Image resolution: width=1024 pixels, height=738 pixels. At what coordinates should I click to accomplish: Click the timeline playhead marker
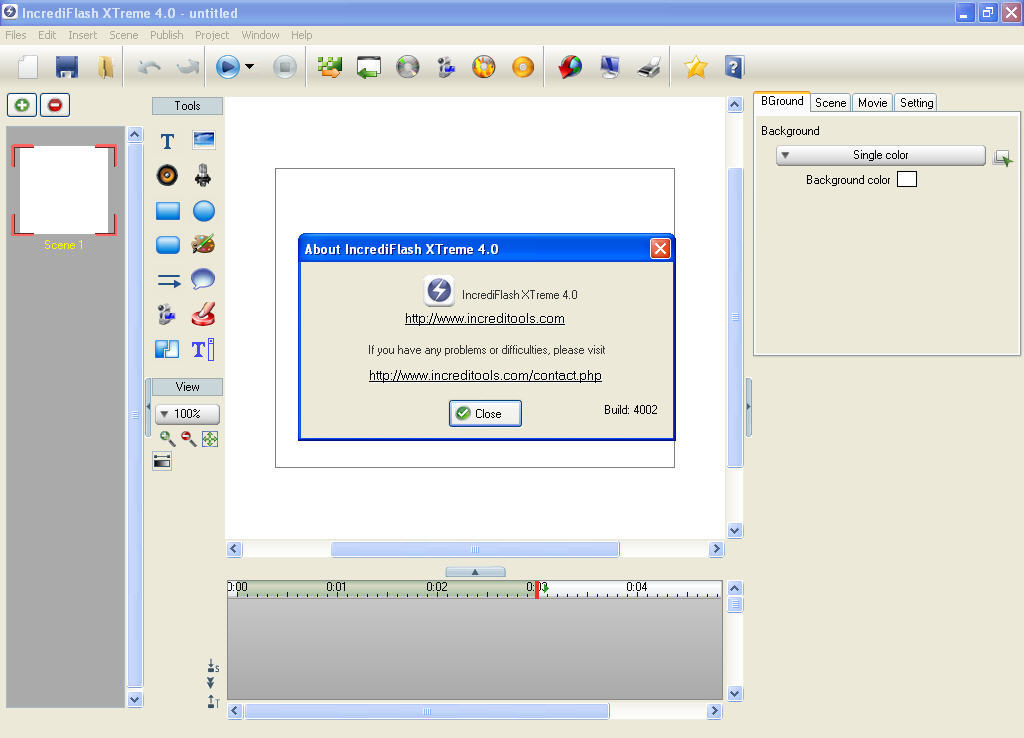point(537,590)
